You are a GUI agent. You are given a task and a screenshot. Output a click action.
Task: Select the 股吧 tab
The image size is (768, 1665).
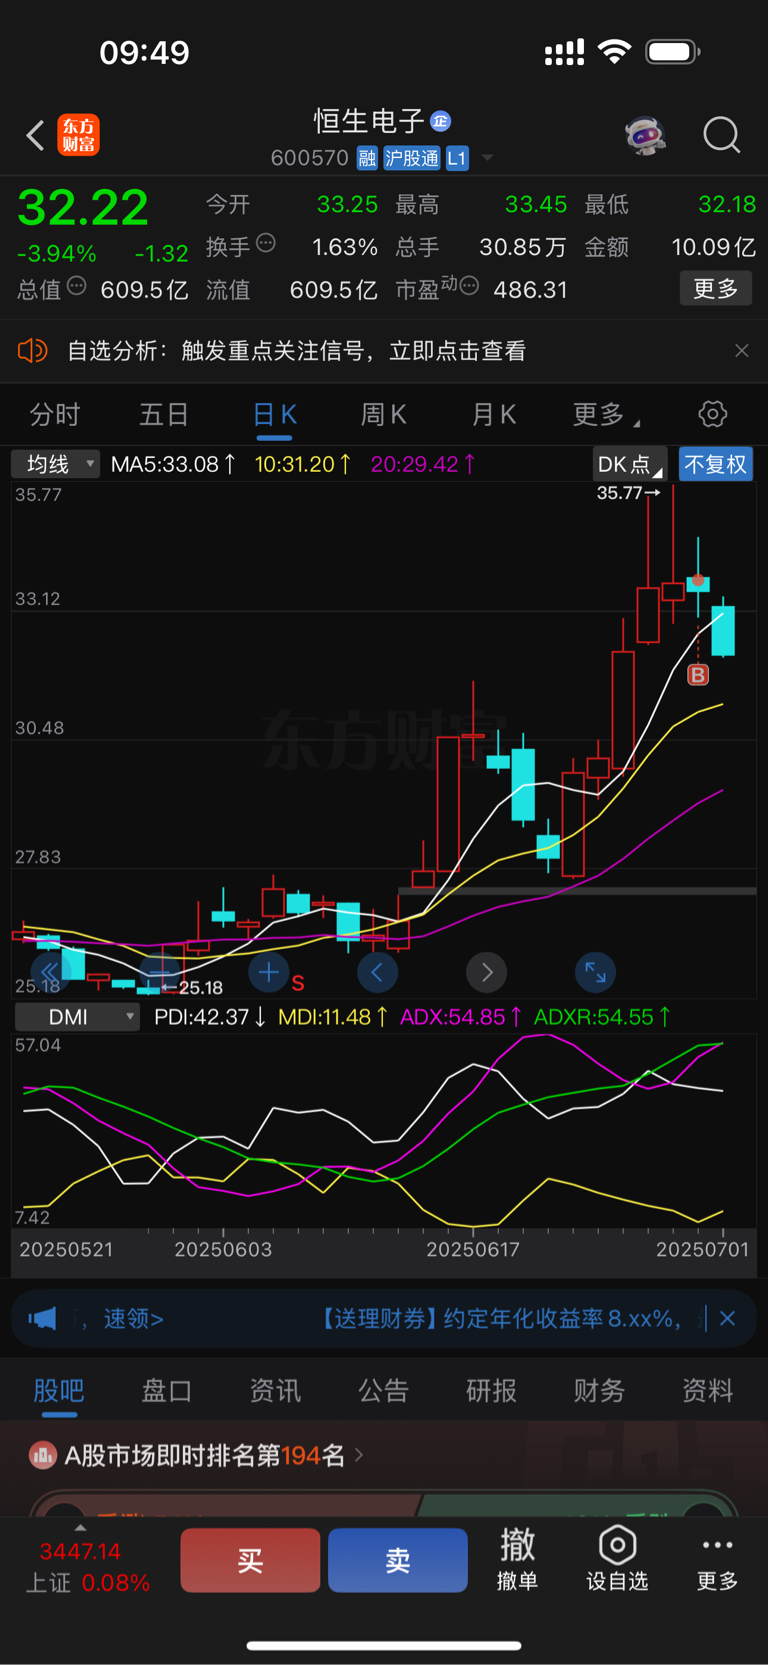tap(59, 1390)
